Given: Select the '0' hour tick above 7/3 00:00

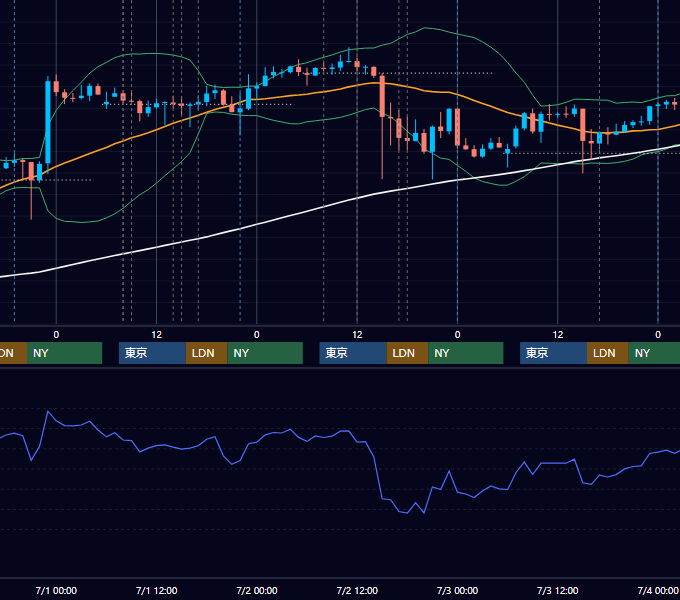Looking at the screenshot, I should coord(457,335).
